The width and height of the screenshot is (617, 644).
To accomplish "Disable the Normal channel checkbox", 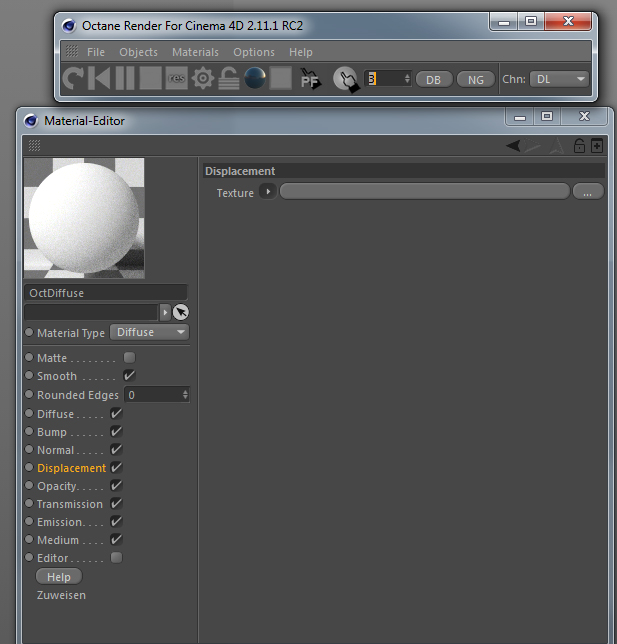I will coord(116,450).
